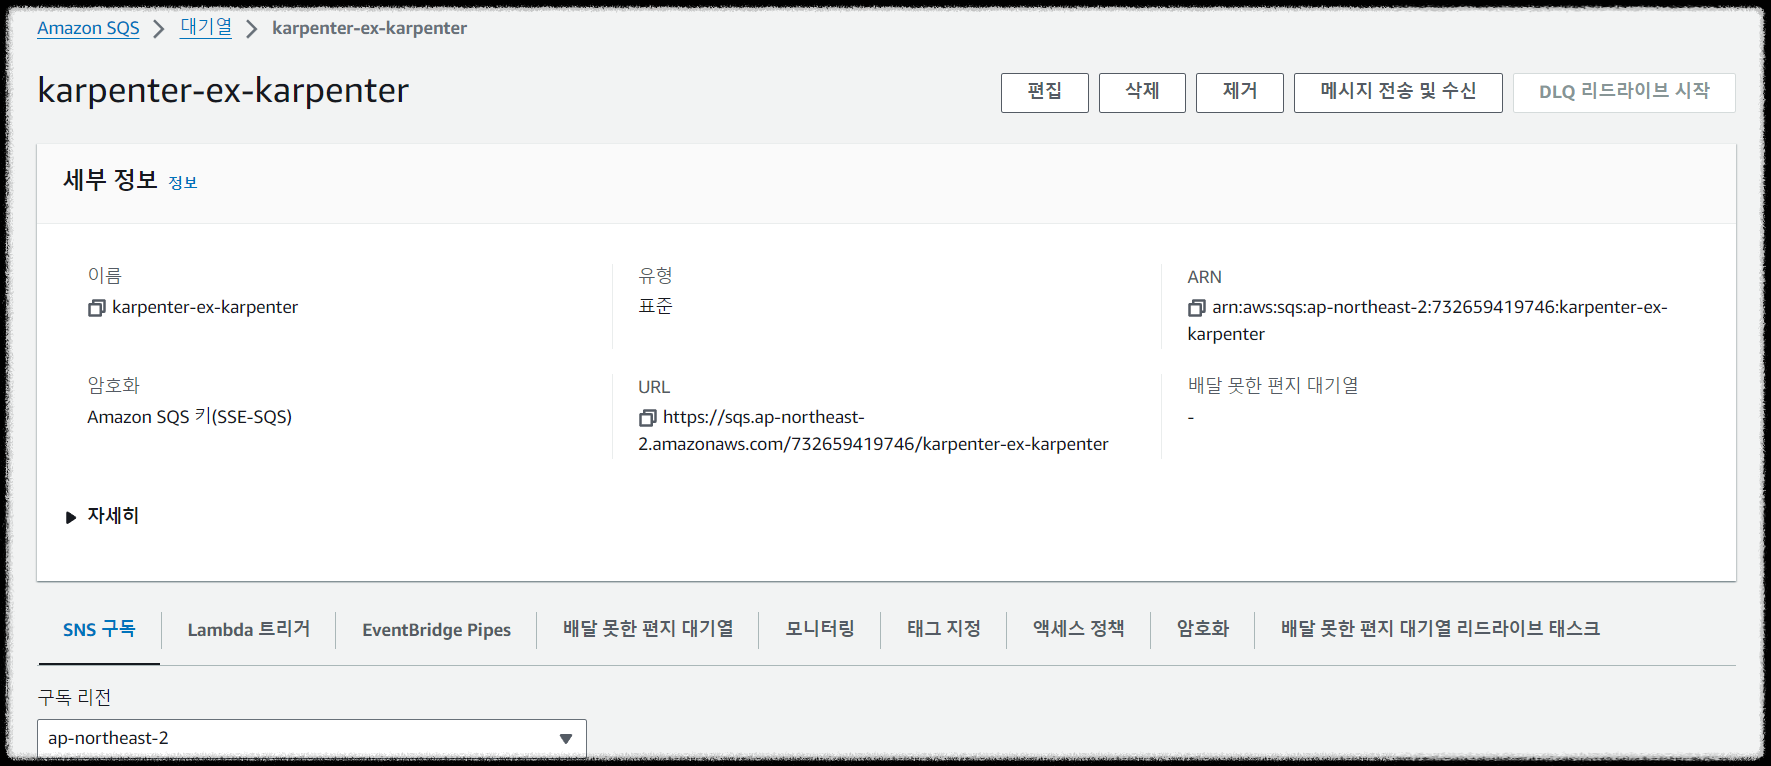Image resolution: width=1771 pixels, height=766 pixels.
Task: Click the 제거 button
Action: click(x=1240, y=92)
